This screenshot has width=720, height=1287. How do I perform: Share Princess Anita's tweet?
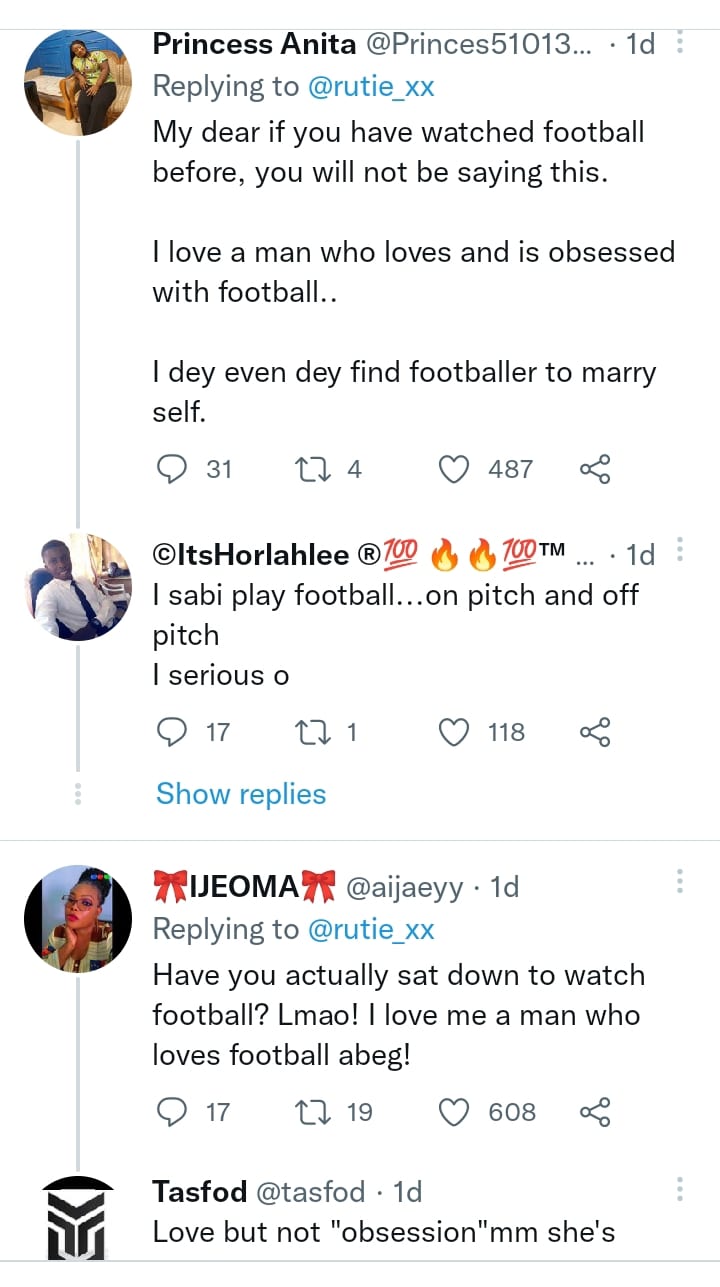(x=595, y=469)
